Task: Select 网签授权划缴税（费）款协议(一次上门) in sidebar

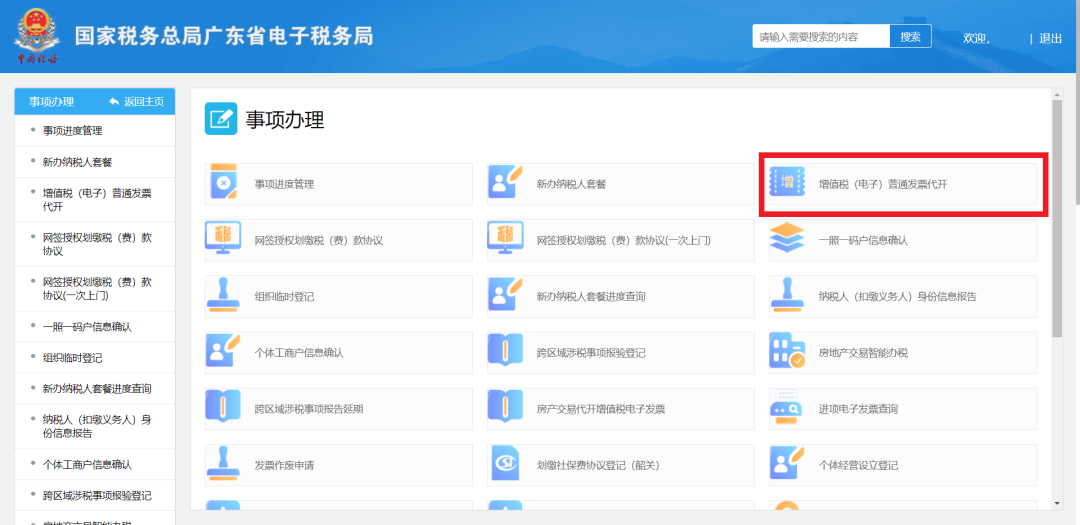Action: [95, 289]
